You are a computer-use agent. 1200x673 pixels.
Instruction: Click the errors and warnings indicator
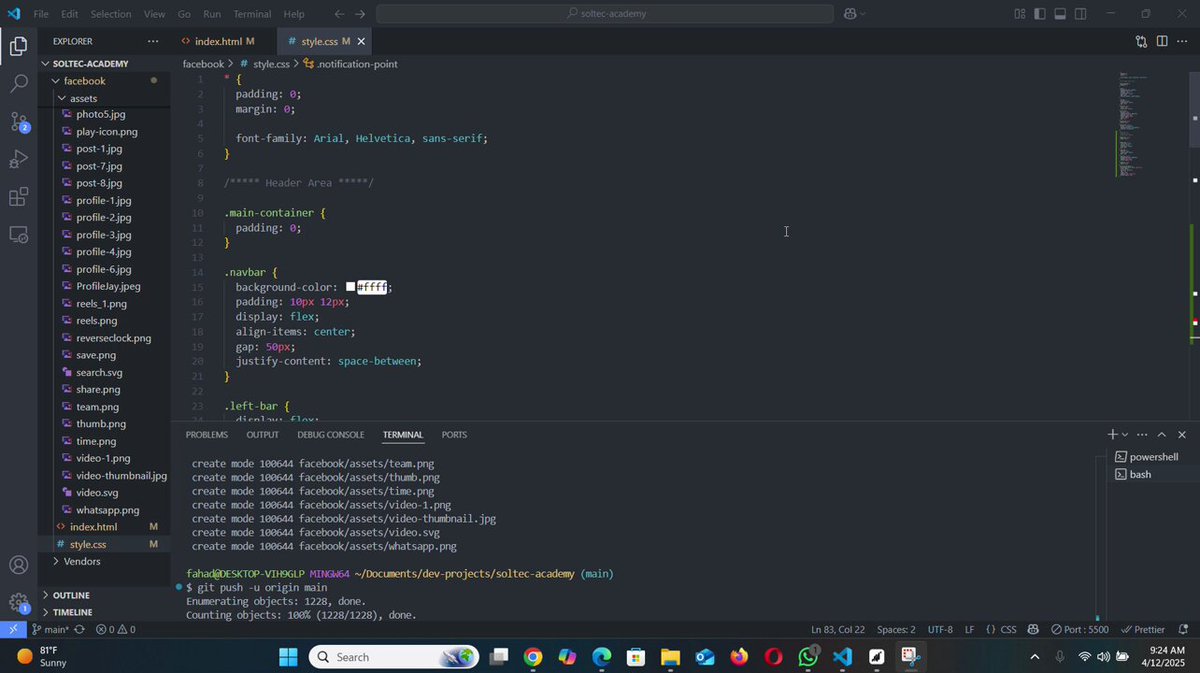(116, 630)
